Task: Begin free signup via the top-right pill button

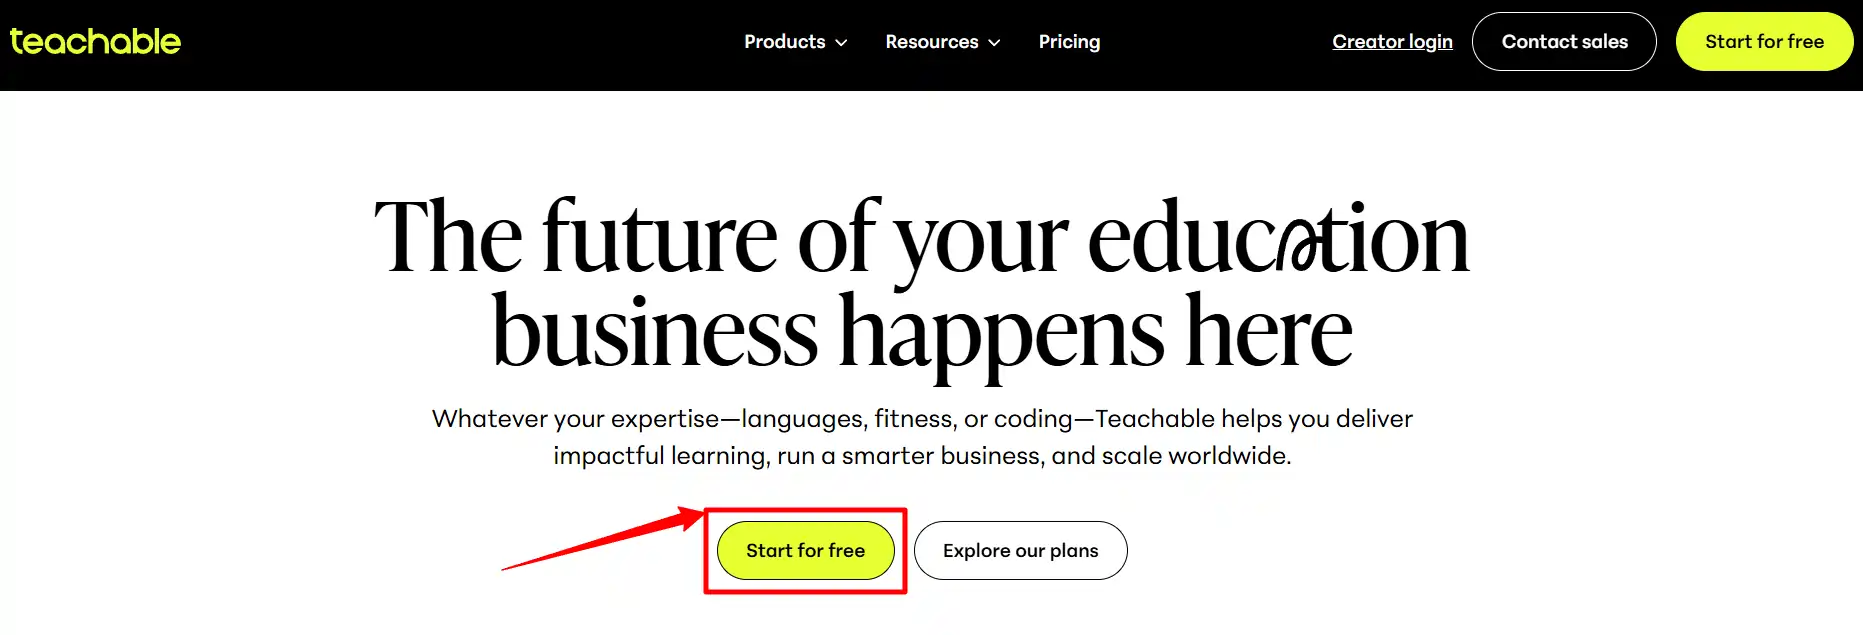Action: [1764, 41]
